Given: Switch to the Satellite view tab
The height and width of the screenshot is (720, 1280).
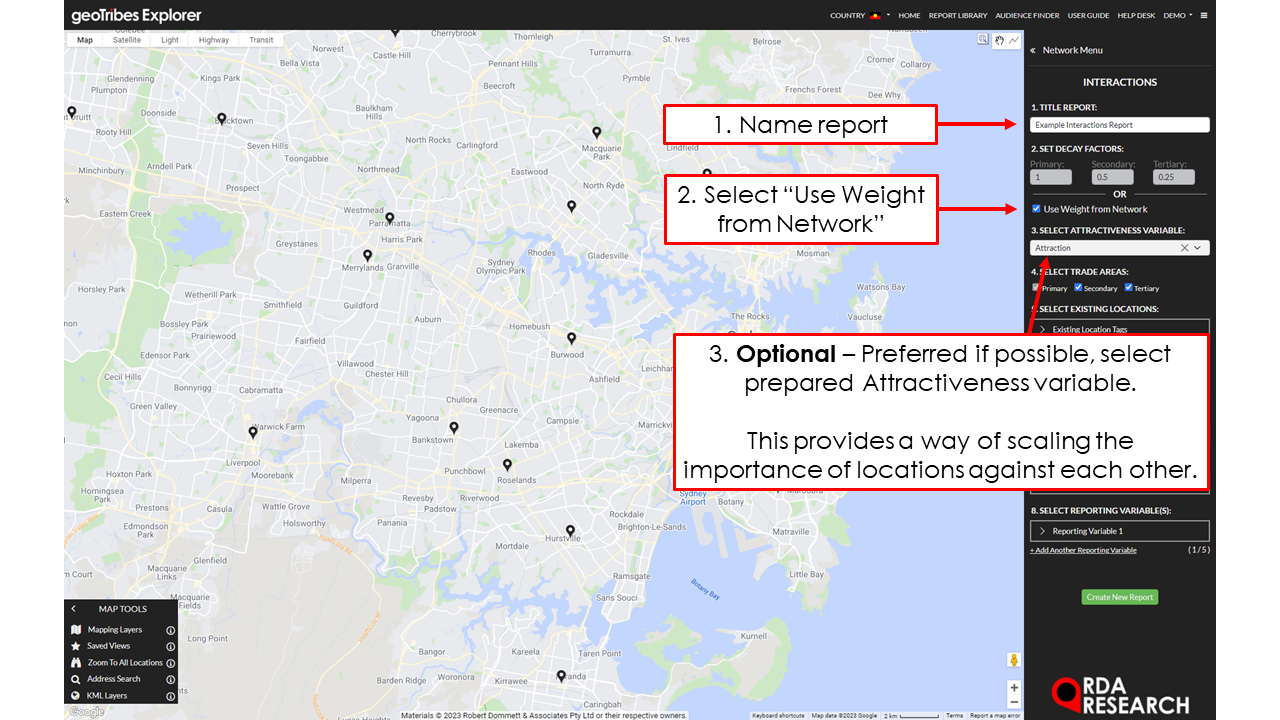Looking at the screenshot, I should point(127,40).
